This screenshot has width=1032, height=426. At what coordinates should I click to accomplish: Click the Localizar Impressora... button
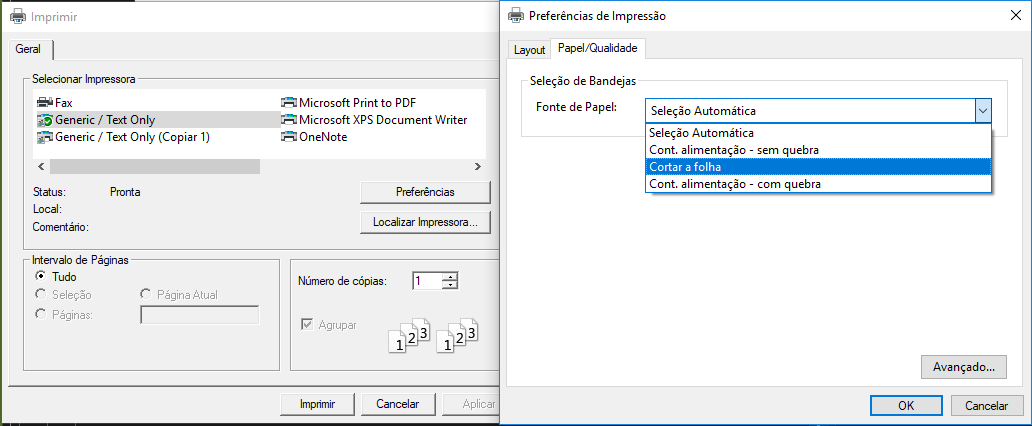click(x=425, y=223)
